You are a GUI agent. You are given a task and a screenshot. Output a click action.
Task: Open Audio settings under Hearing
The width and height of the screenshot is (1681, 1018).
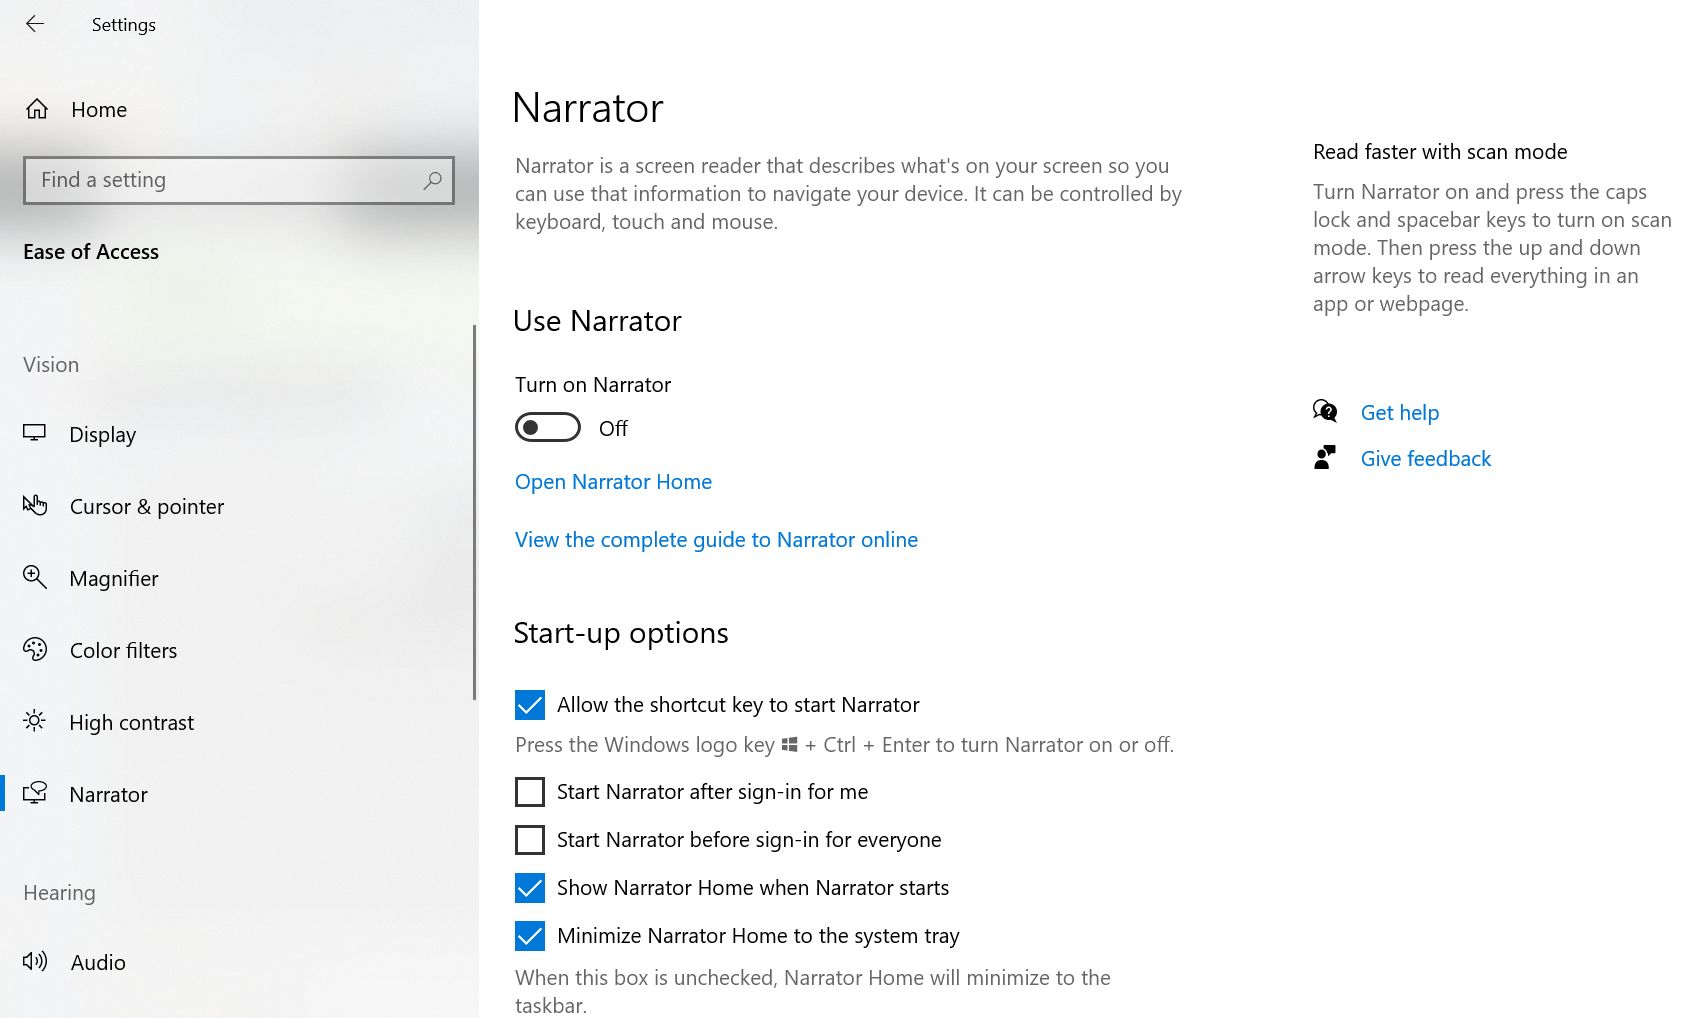(238, 962)
